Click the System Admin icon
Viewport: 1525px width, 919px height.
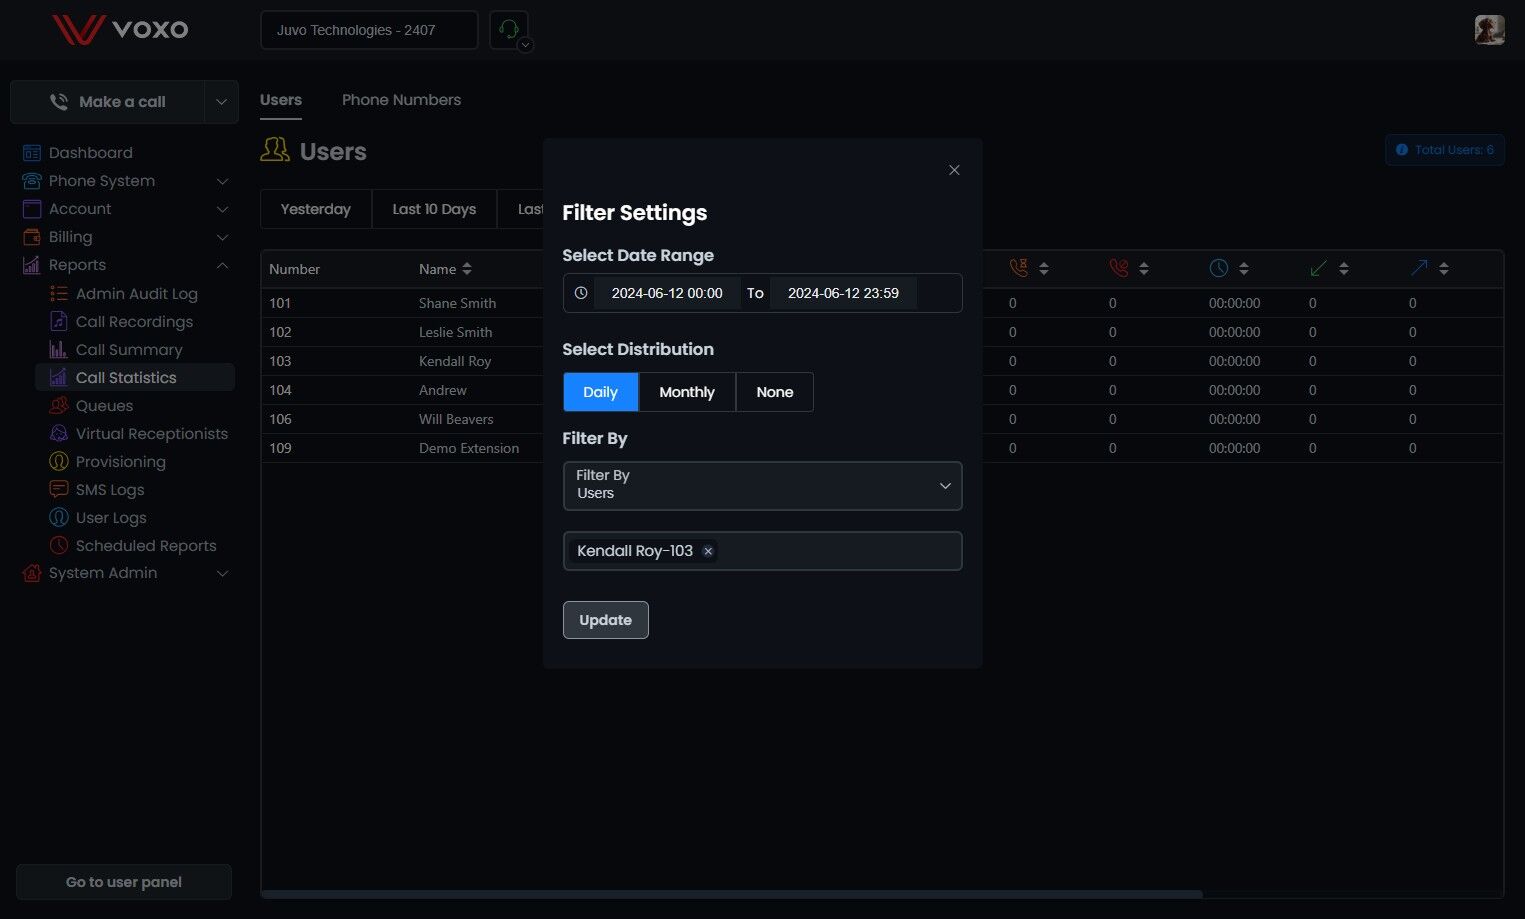point(32,573)
